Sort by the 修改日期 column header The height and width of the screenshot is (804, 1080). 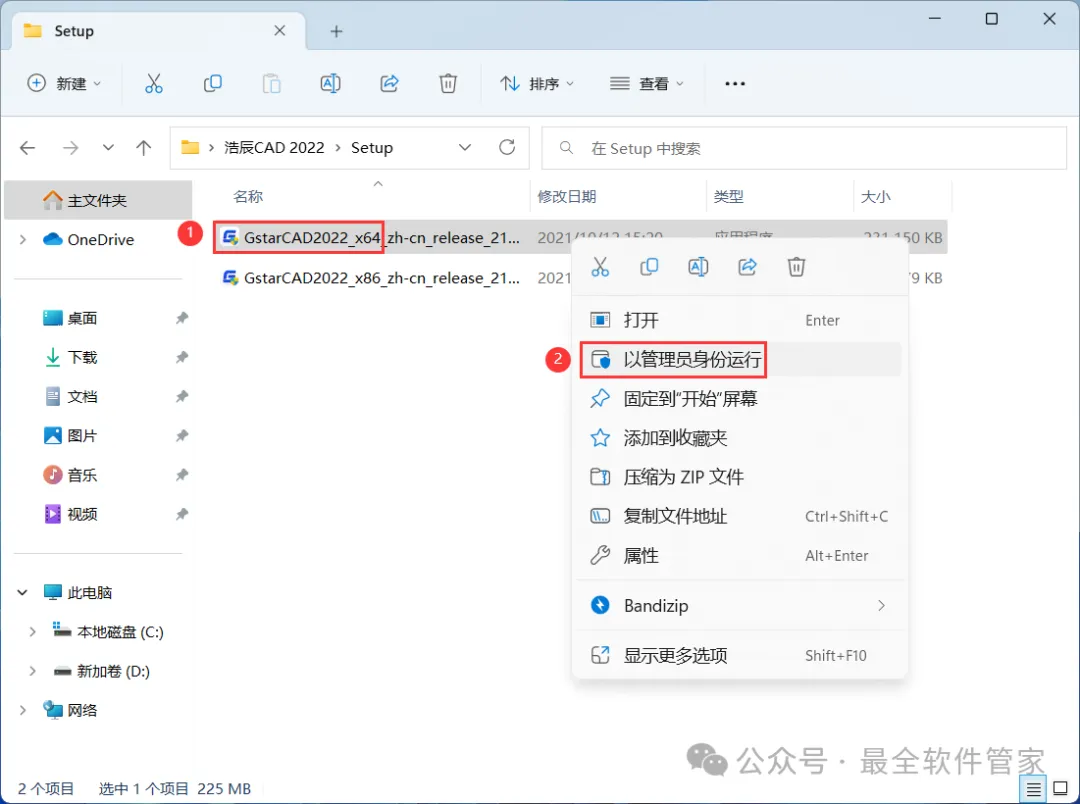[567, 196]
